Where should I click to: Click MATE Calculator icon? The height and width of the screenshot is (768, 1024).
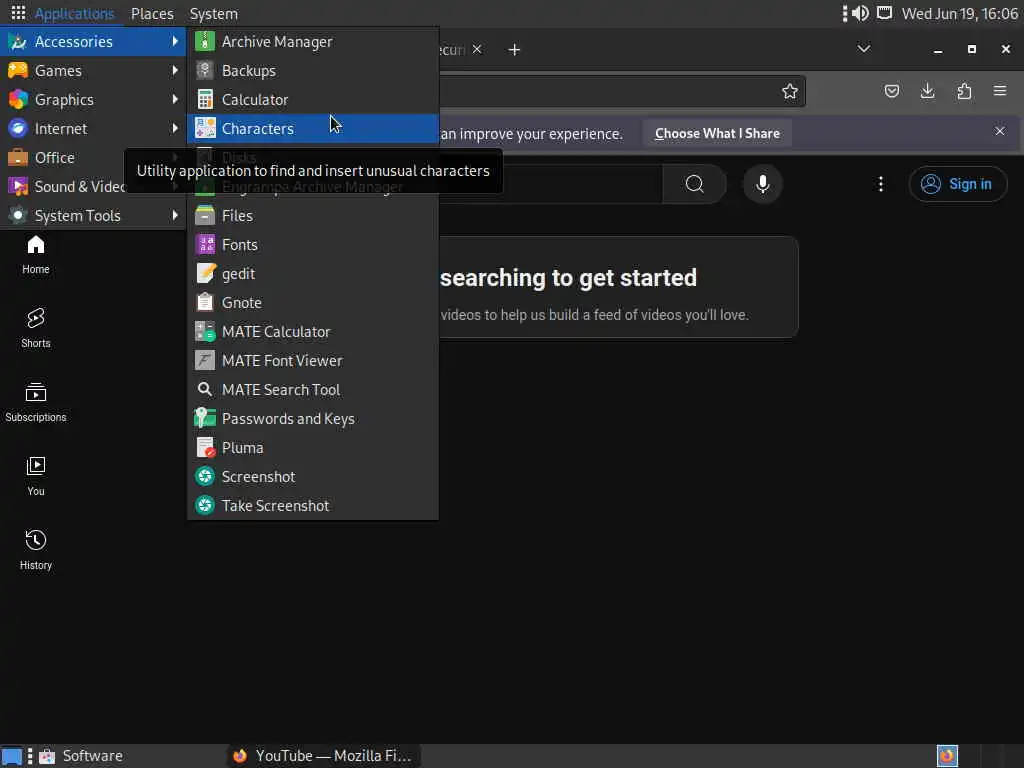[x=205, y=332]
